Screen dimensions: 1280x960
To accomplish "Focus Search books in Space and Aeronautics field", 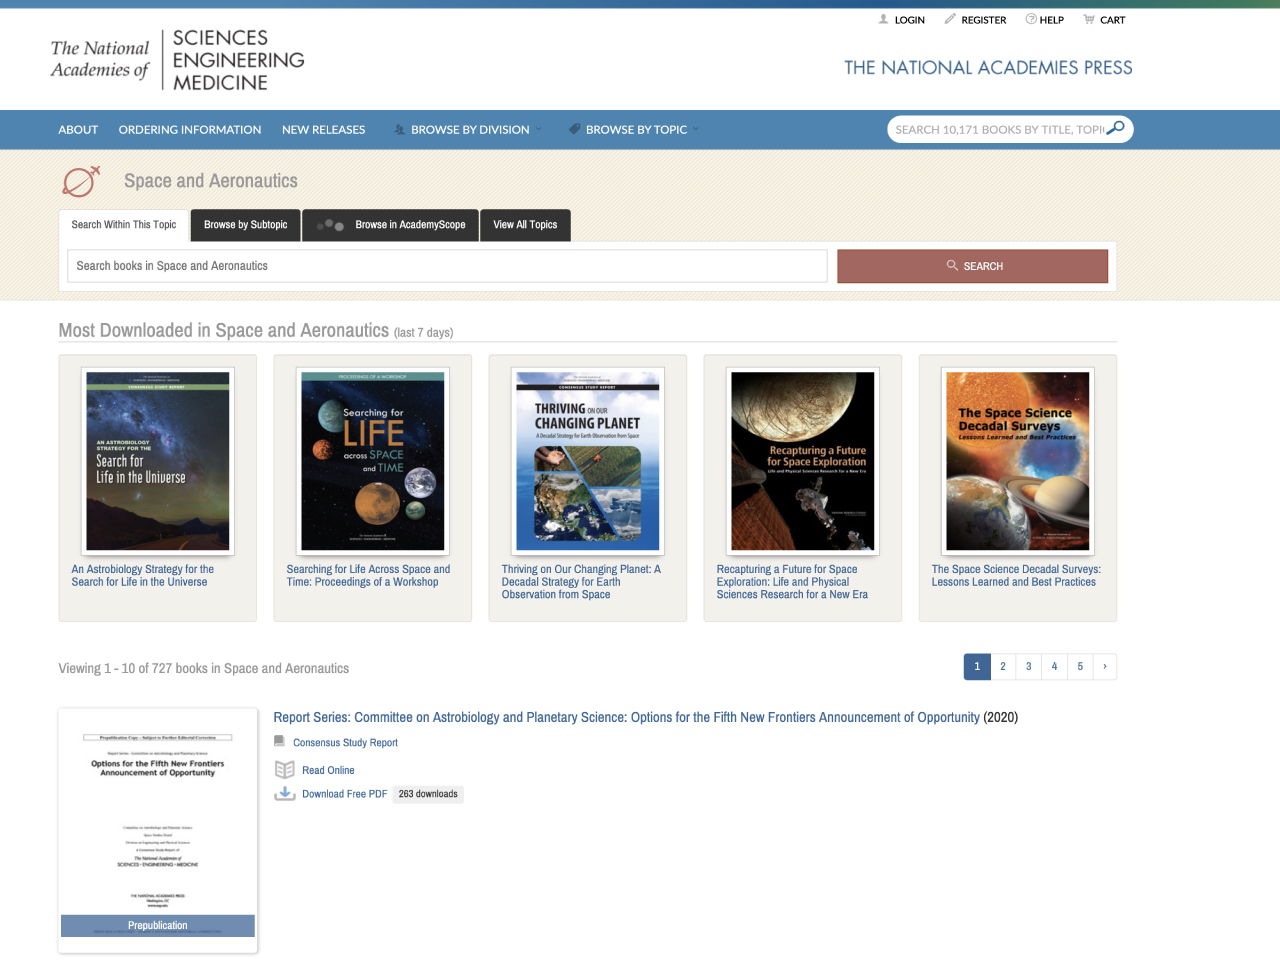I will (x=447, y=266).
